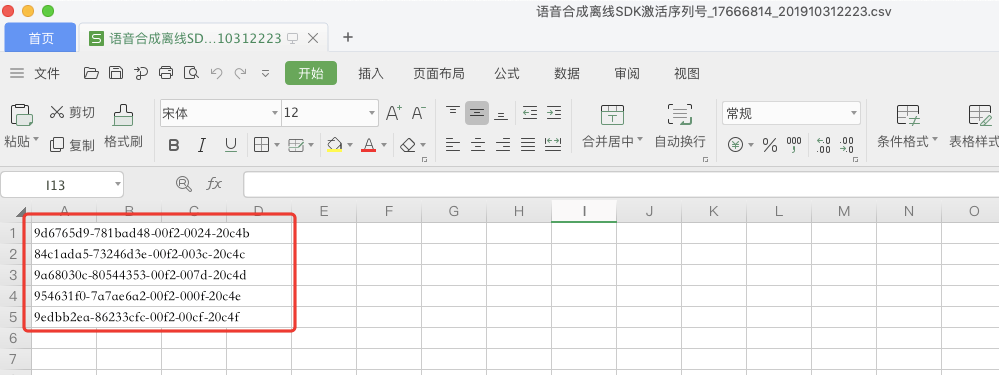Viewport: 999px width, 375px height.
Task: Expand the borders dropdown arrow
Action: click(x=277, y=145)
